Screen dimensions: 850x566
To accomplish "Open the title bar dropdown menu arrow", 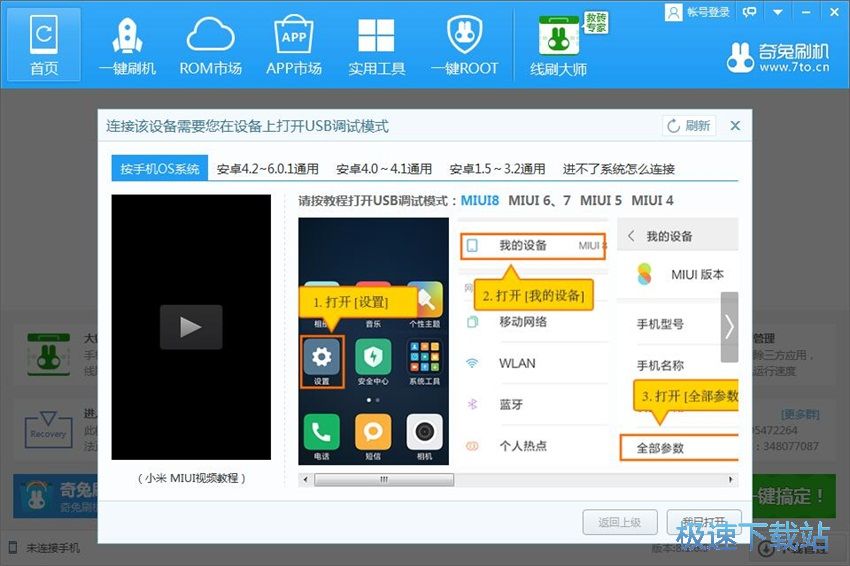I will tap(778, 12).
